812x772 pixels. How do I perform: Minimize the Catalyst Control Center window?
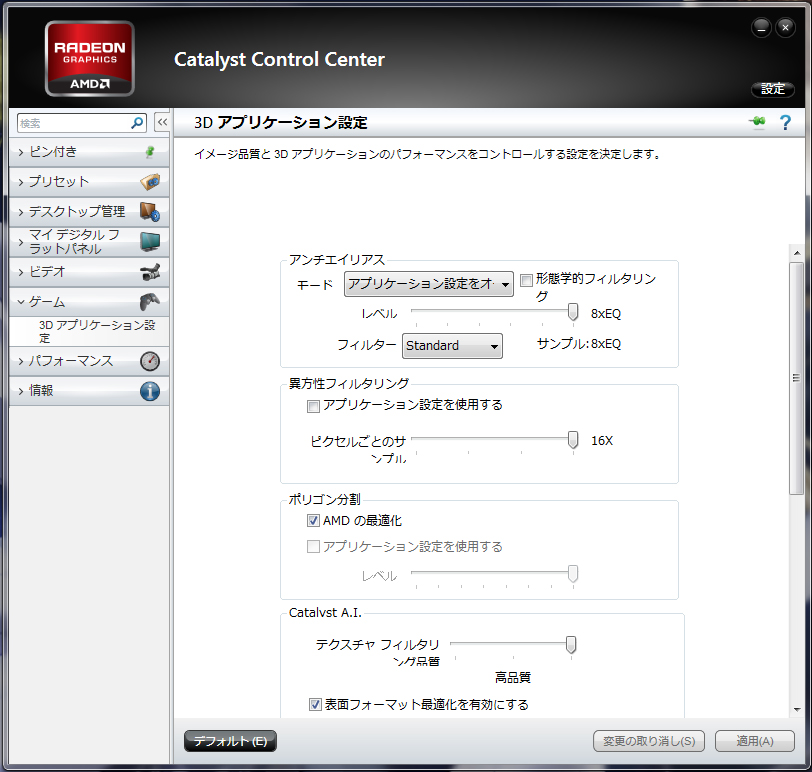point(761,28)
